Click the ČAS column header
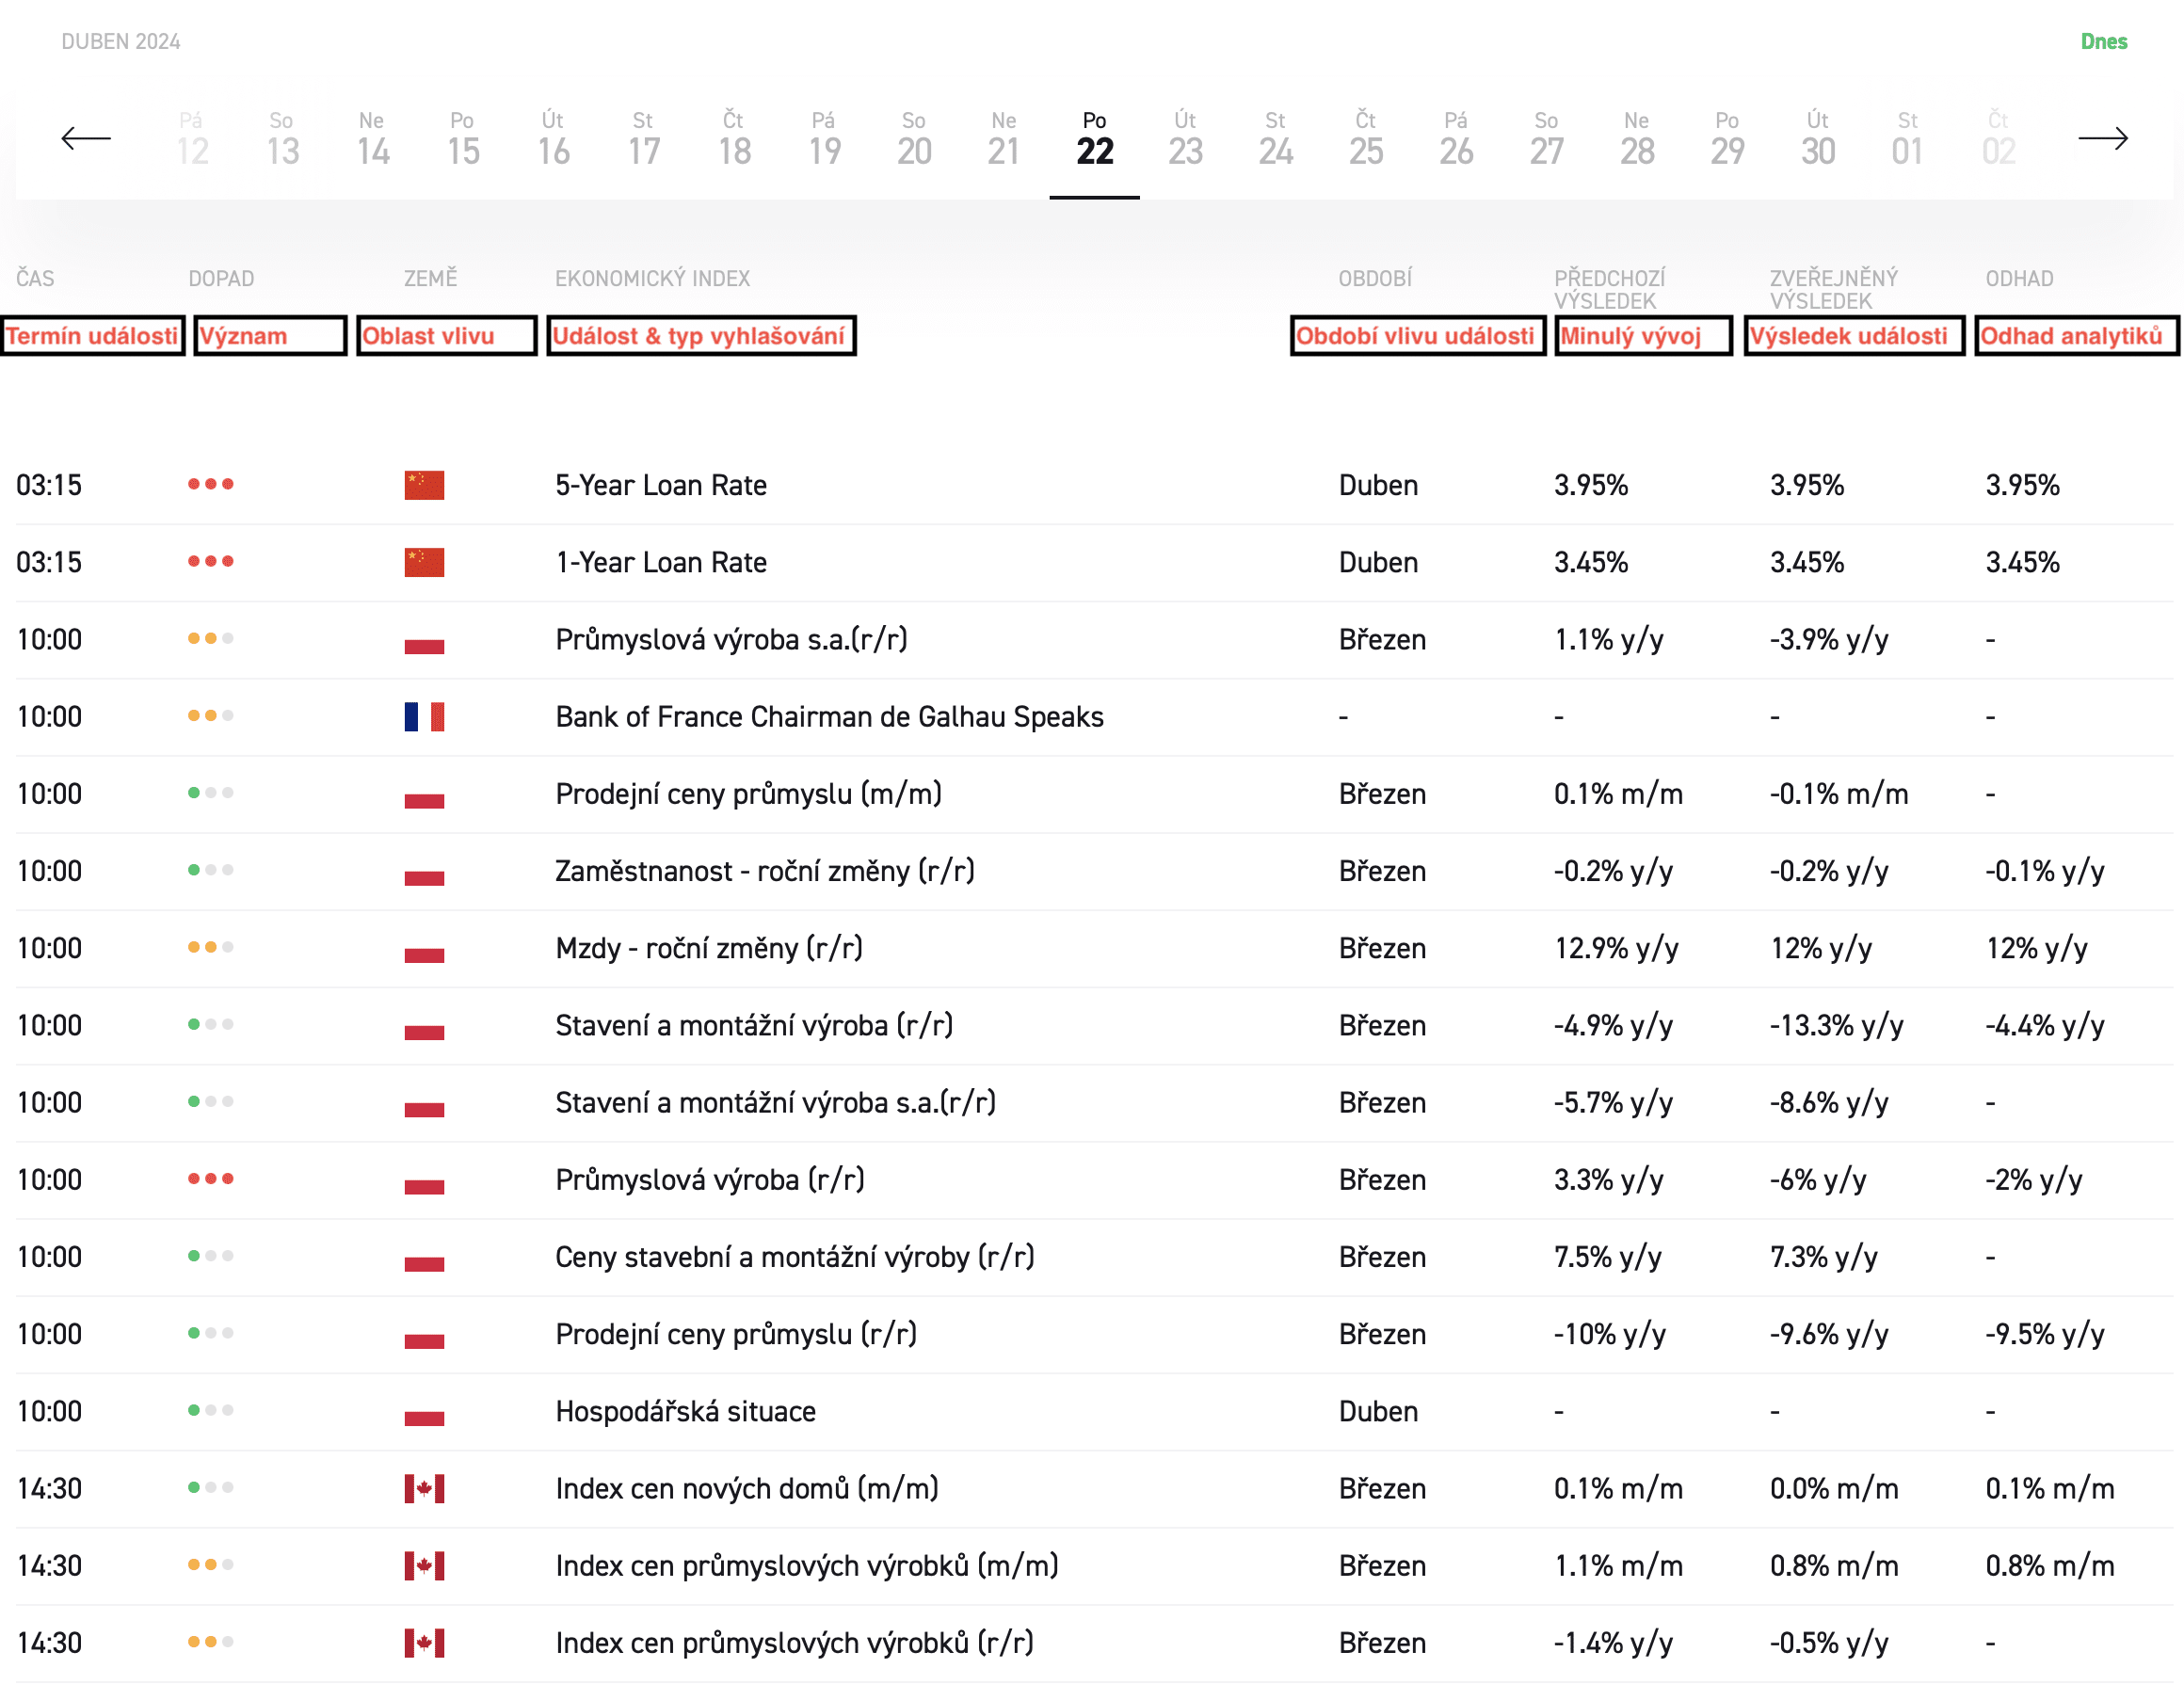 point(35,278)
